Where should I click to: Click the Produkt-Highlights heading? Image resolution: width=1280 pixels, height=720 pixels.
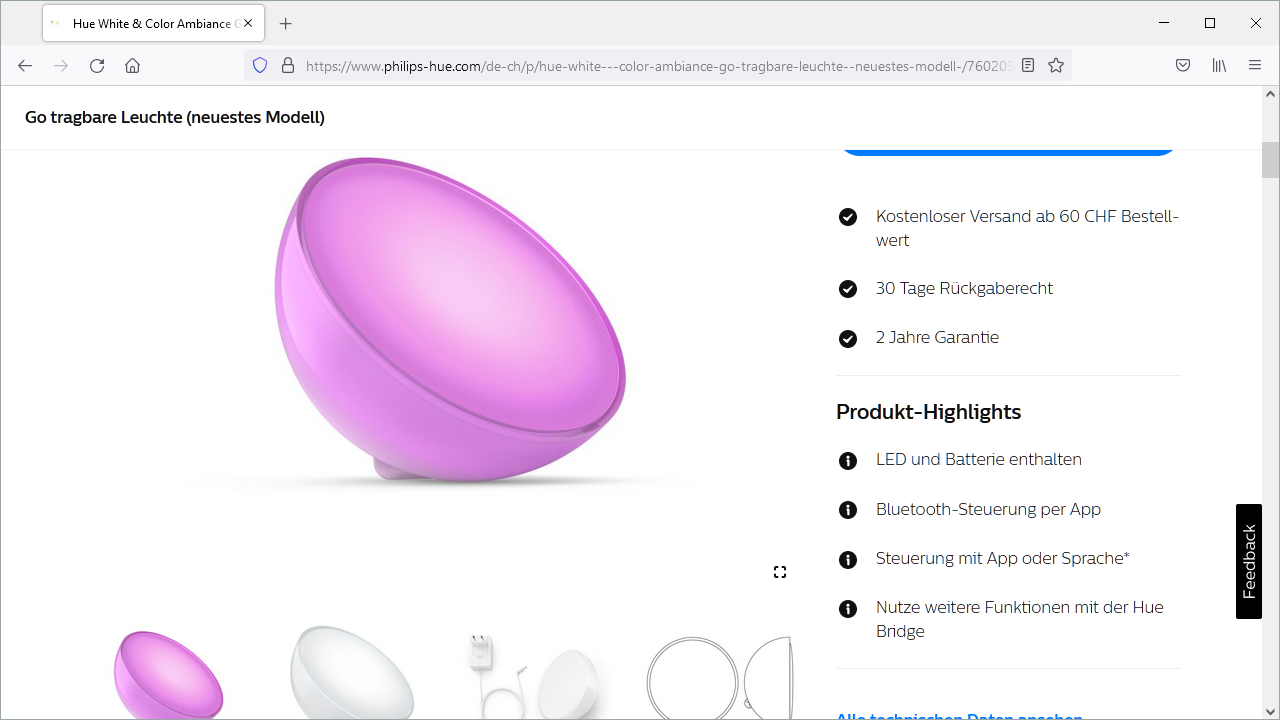coord(928,412)
